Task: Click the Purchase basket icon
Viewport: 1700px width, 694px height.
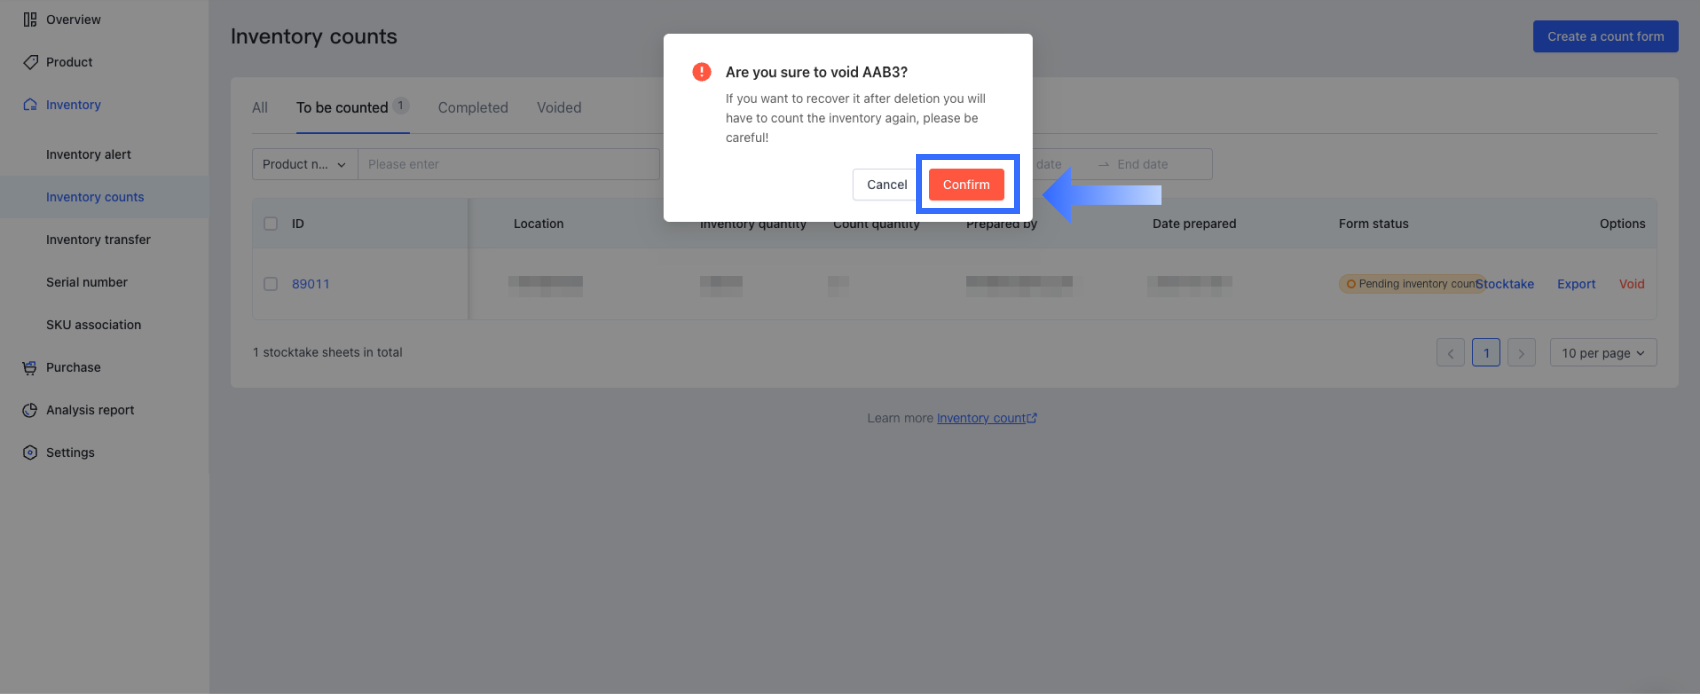Action: pyautogui.click(x=30, y=368)
